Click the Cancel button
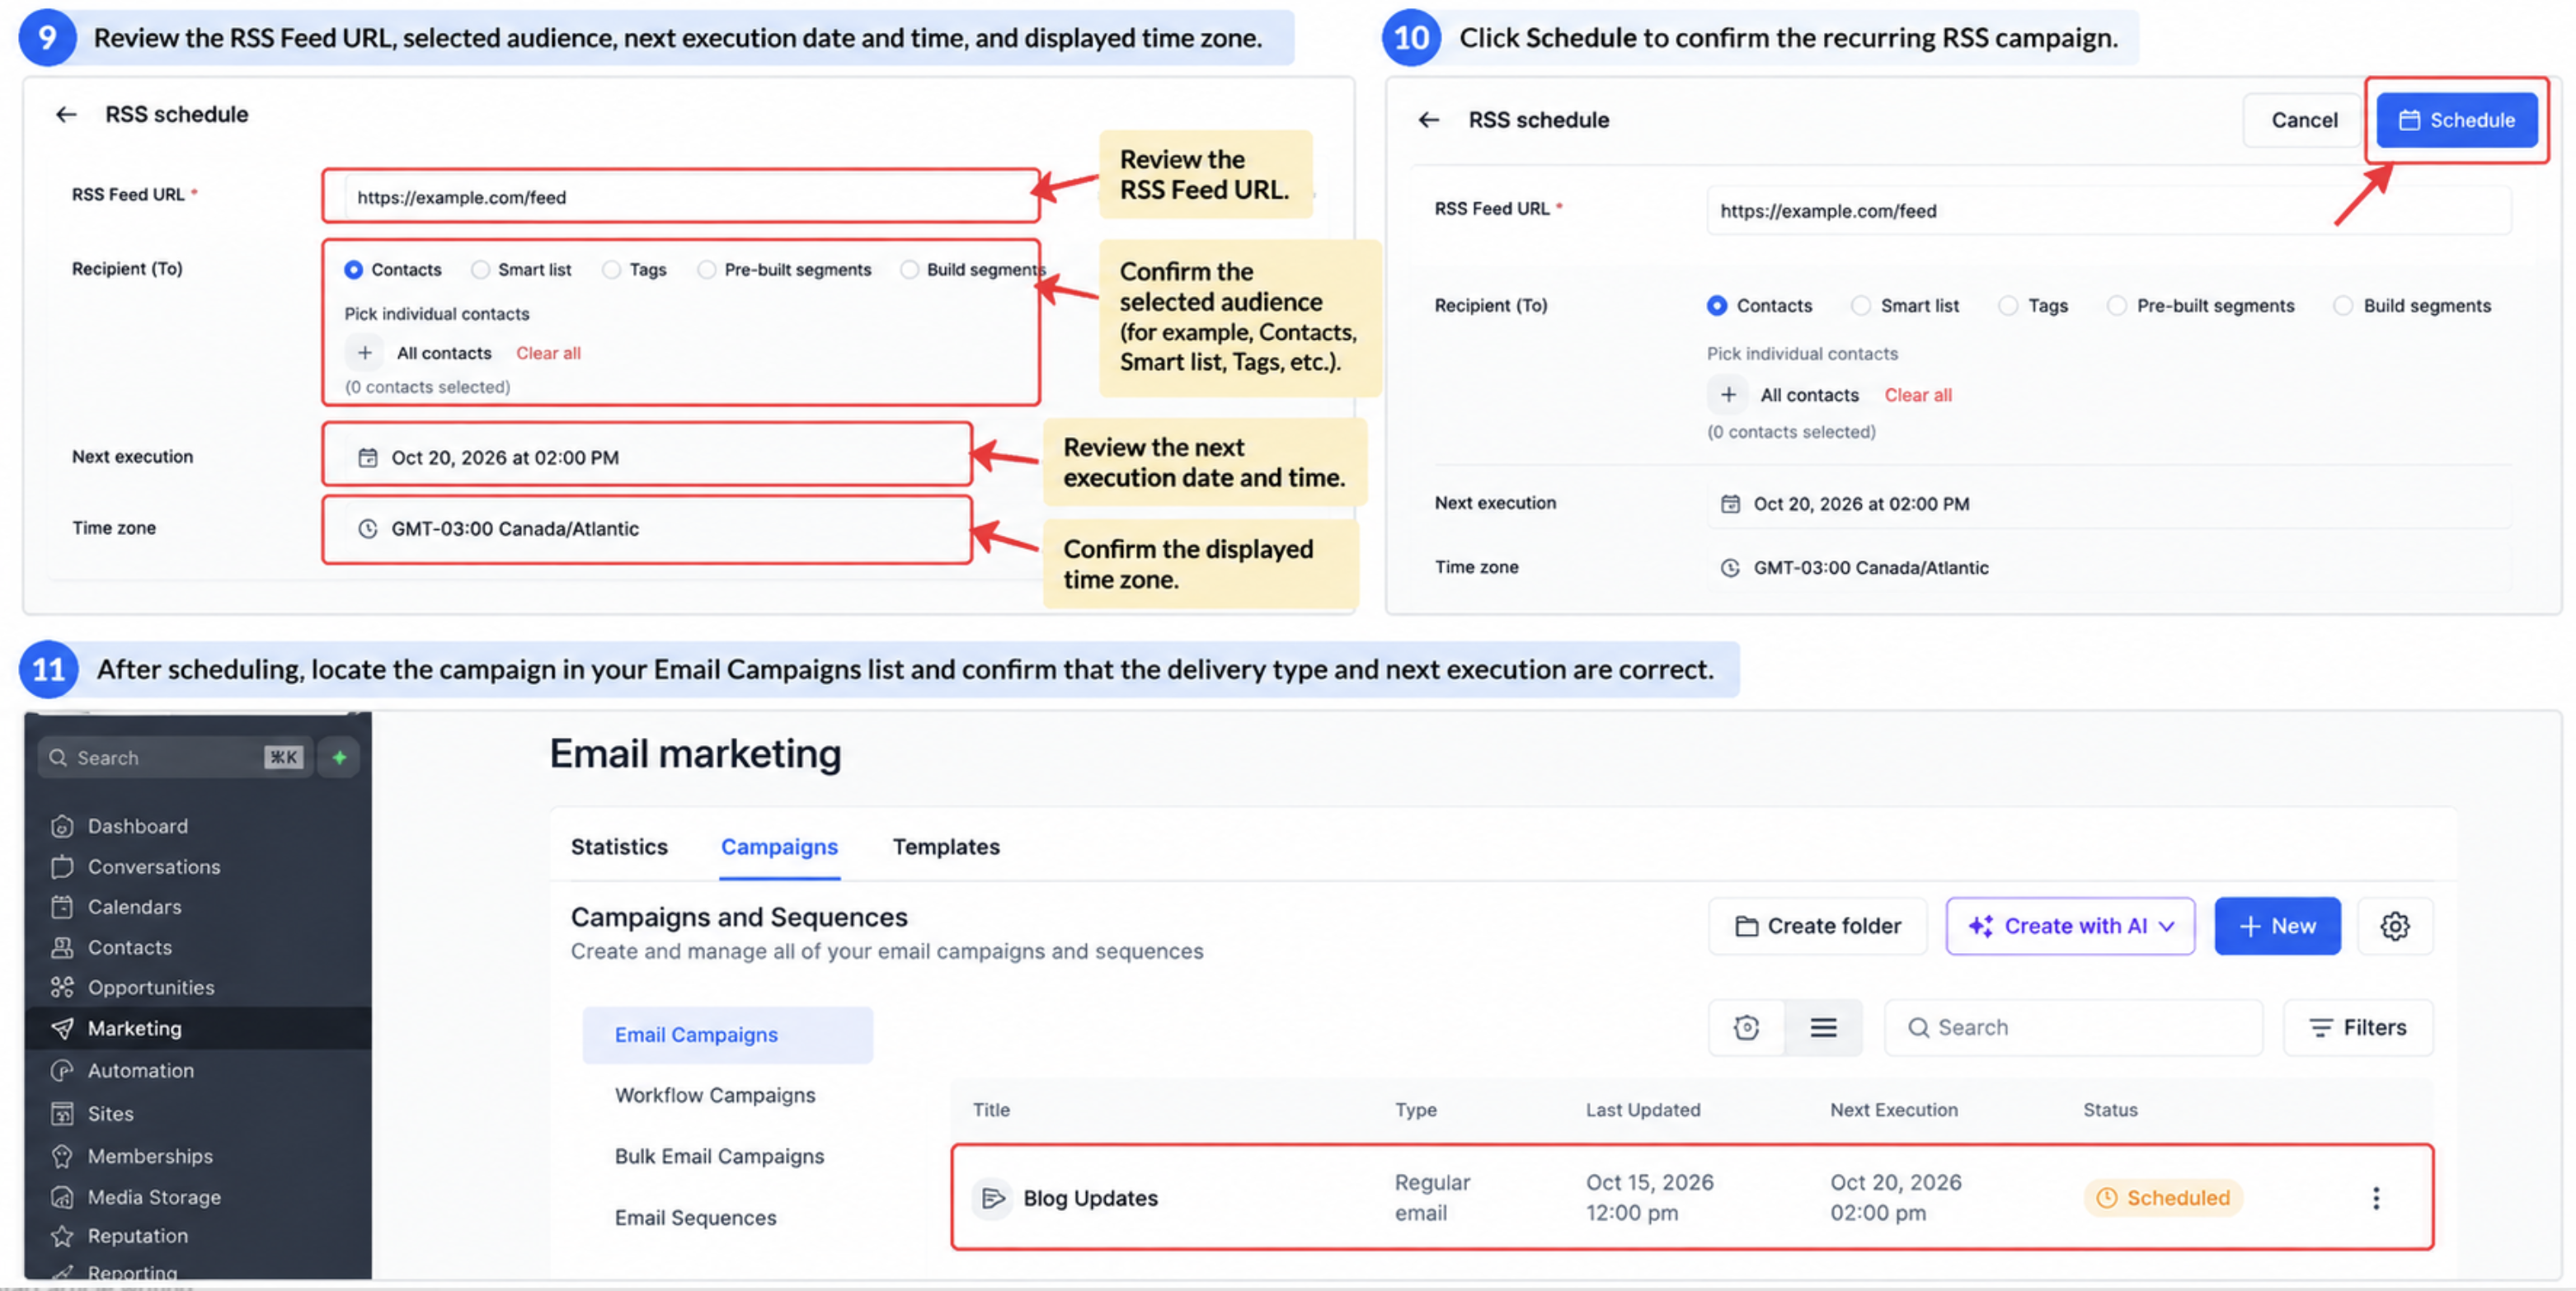This screenshot has height=1291, width=2576. pyautogui.click(x=2303, y=120)
